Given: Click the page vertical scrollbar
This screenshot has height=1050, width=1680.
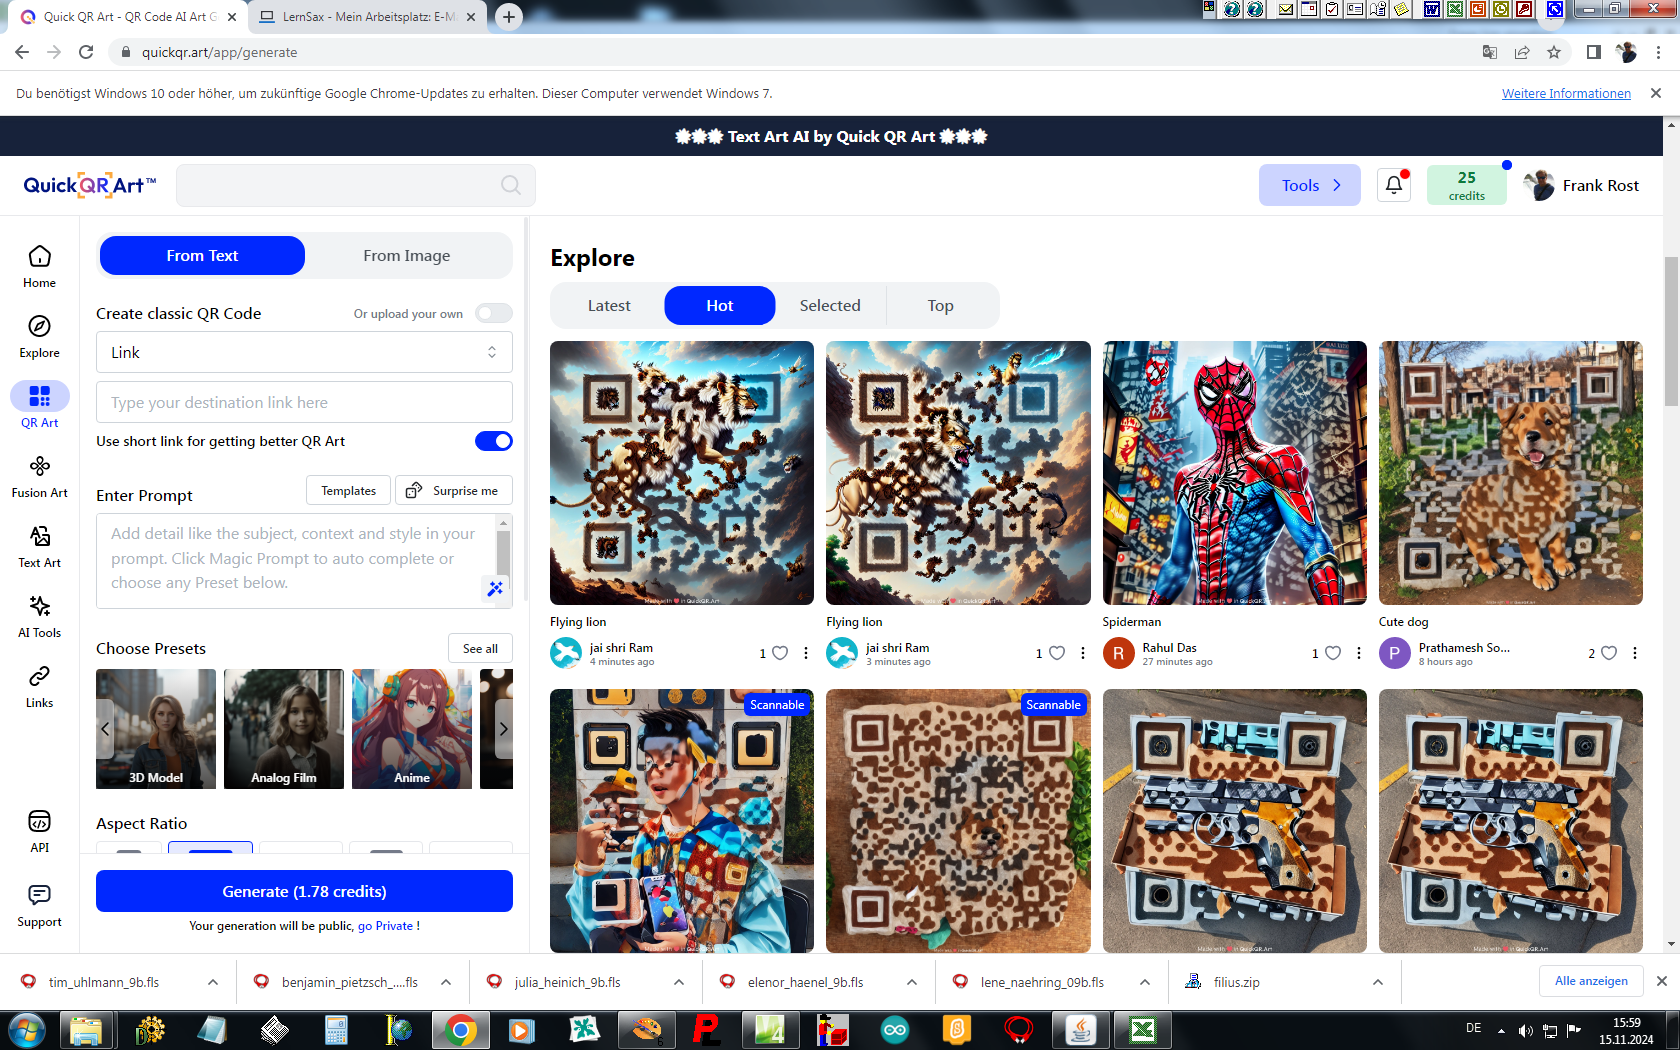Looking at the screenshot, I should click(1671, 330).
